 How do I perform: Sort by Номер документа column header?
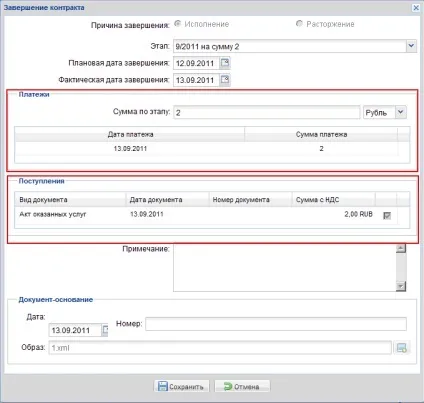pos(251,200)
